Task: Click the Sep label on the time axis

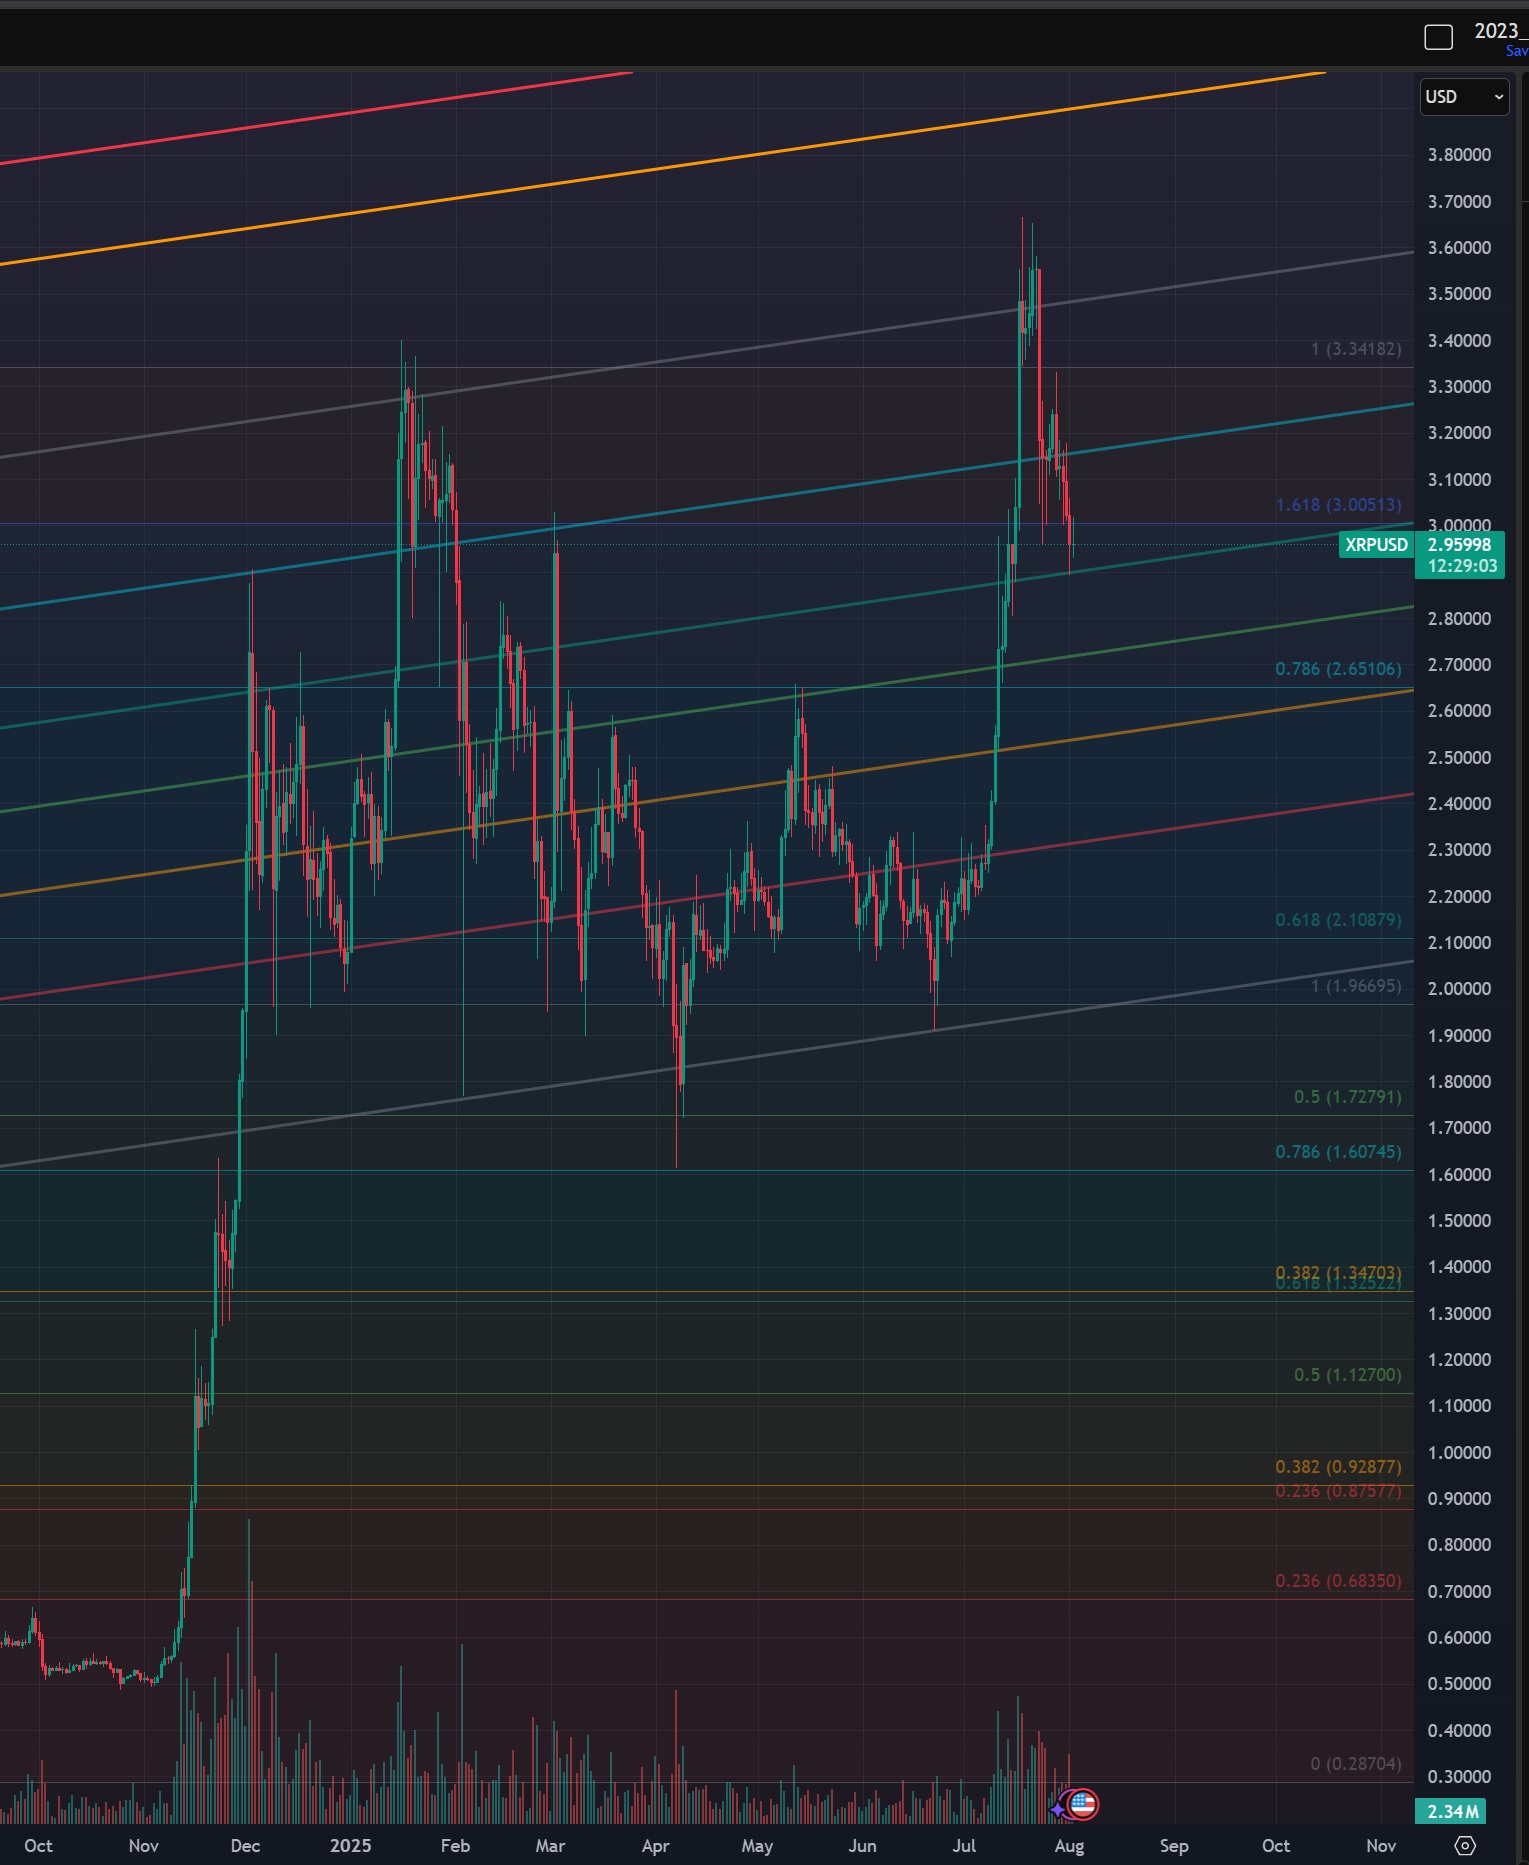Action: pyautogui.click(x=1174, y=1846)
